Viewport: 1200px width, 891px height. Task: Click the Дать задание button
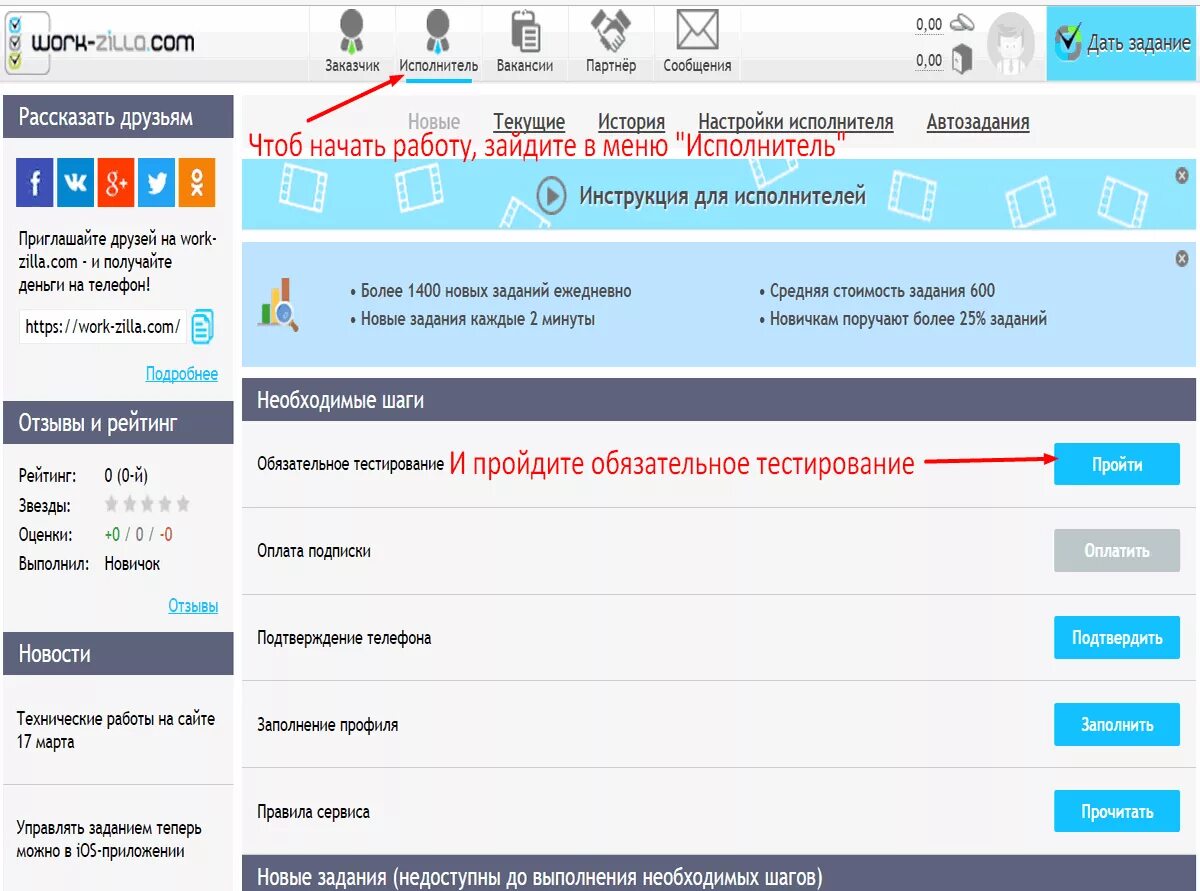[1122, 43]
